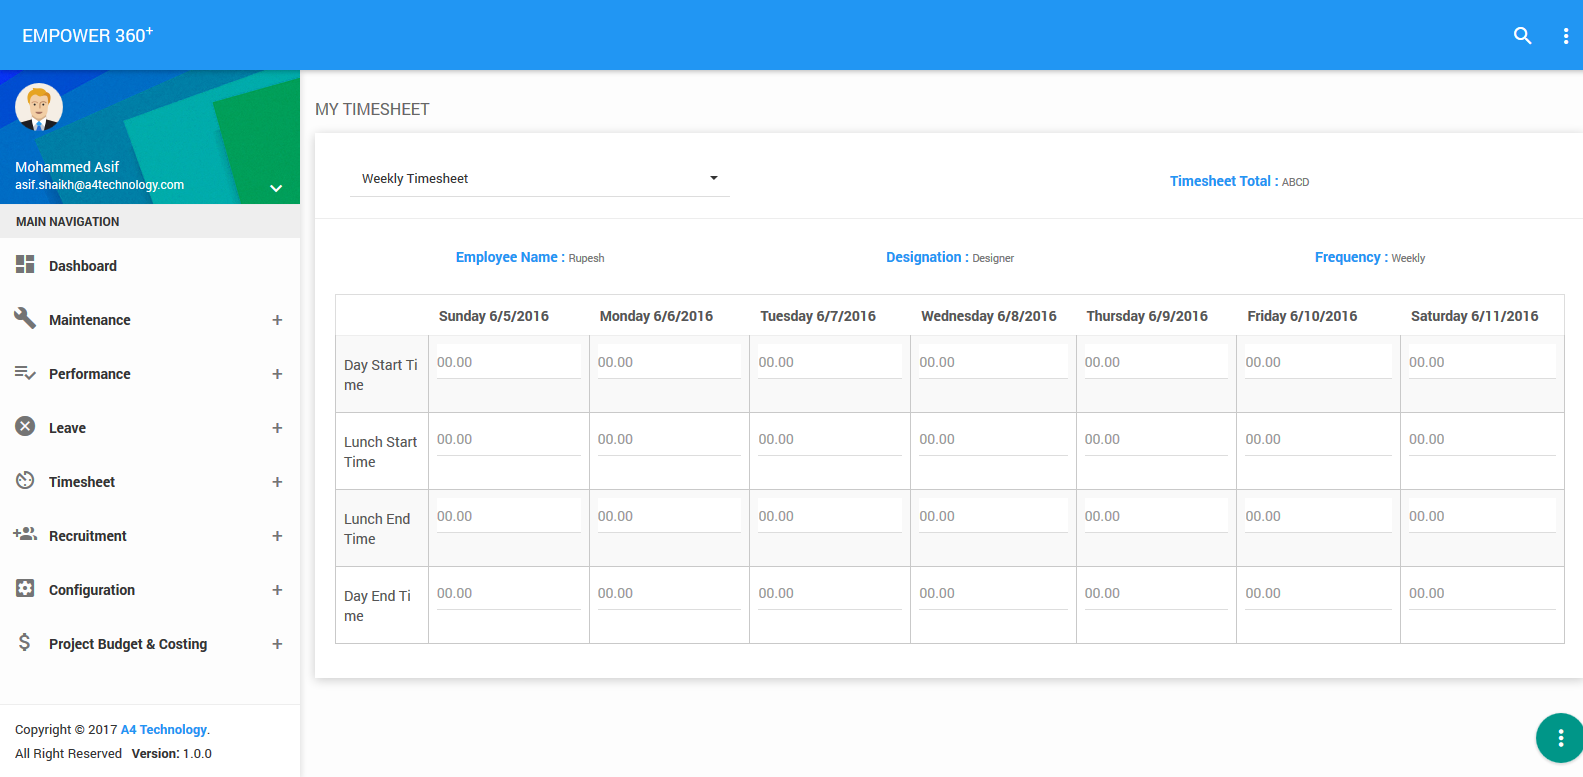1583x777 pixels.
Task: Click the Leave cancel-circle icon
Action: click(x=25, y=426)
